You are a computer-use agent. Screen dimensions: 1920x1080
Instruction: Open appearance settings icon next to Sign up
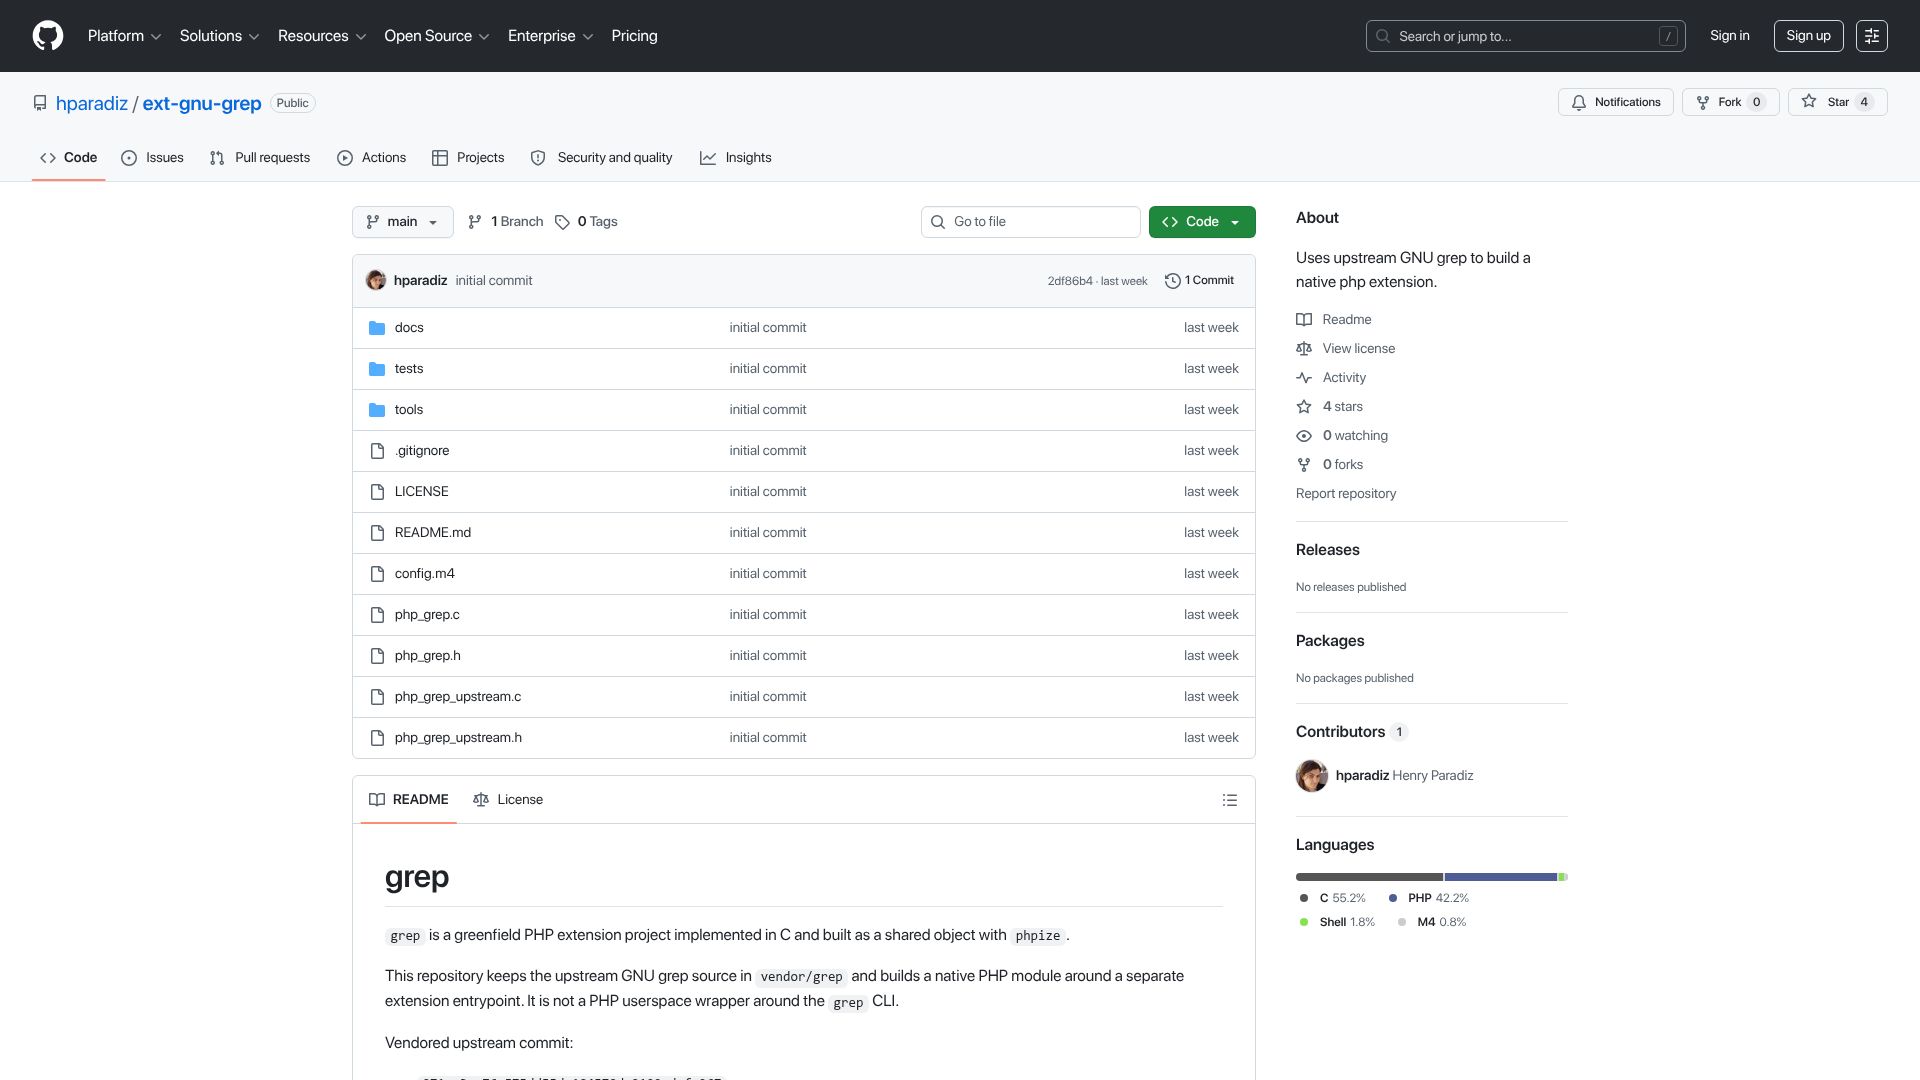tap(1872, 36)
